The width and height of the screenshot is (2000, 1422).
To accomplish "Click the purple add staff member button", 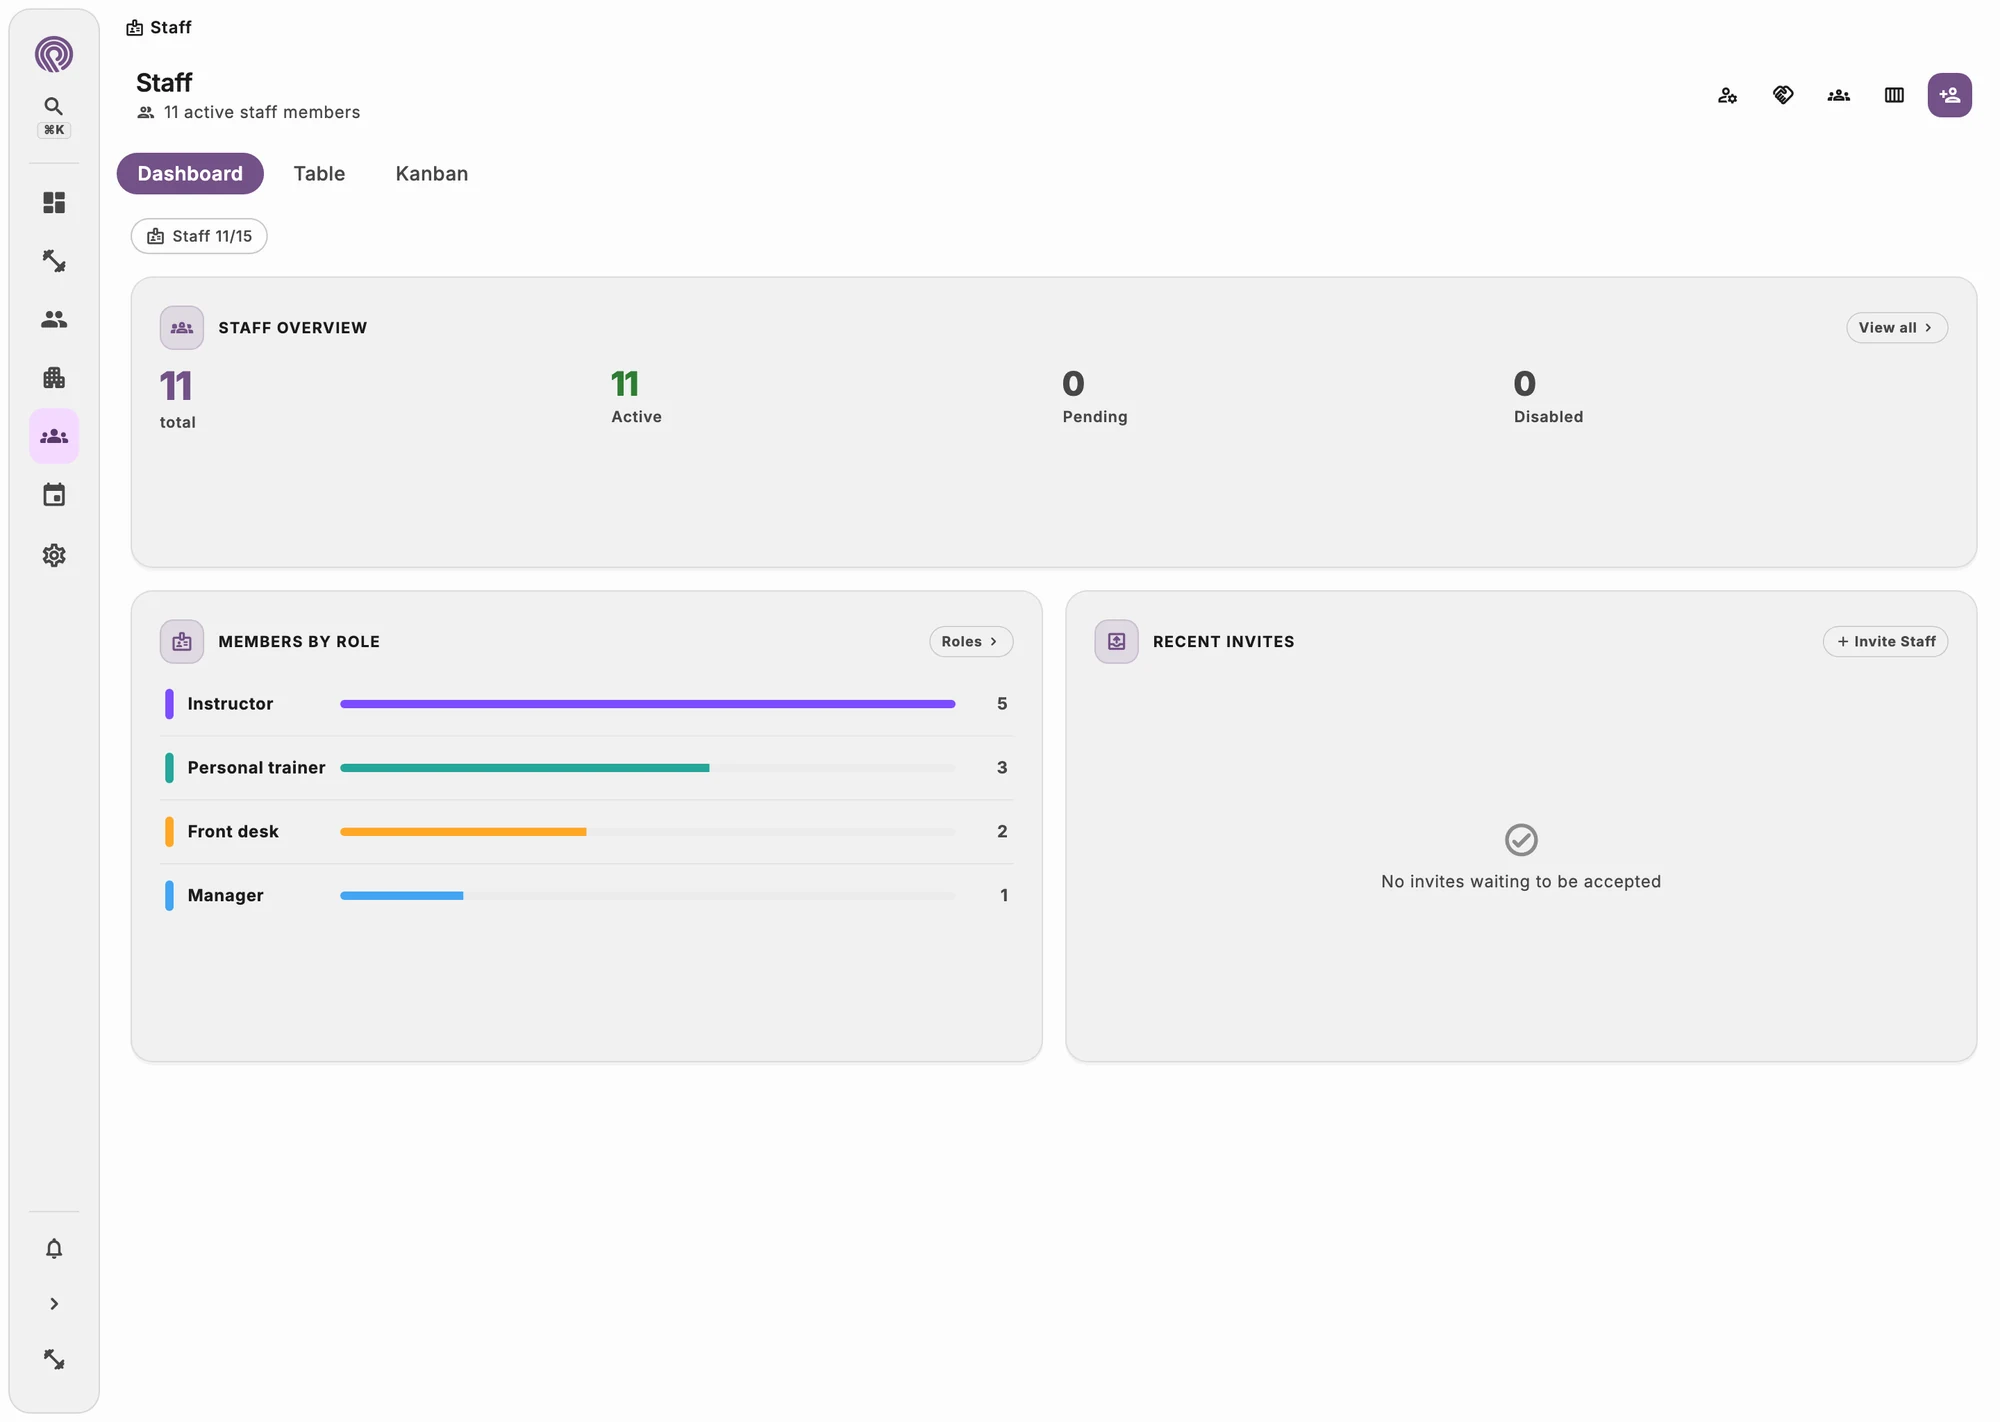I will click(1949, 95).
